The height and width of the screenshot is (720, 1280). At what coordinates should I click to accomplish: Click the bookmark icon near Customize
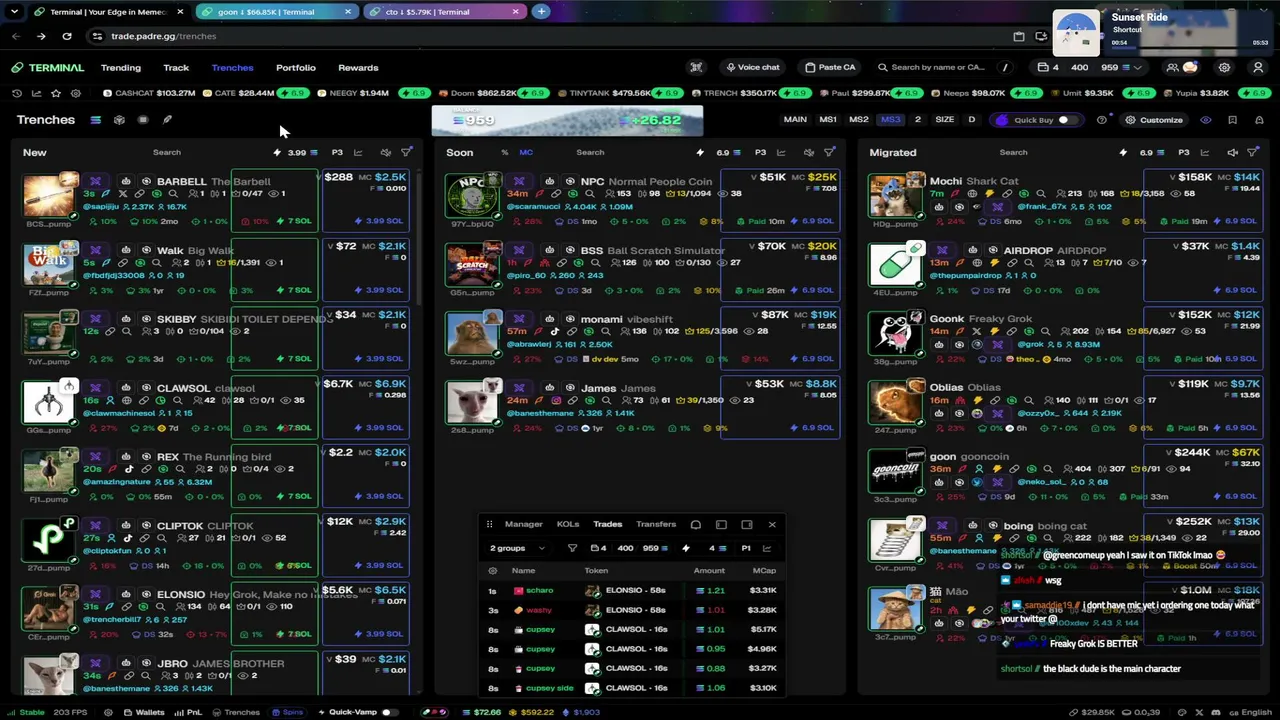point(1232,120)
